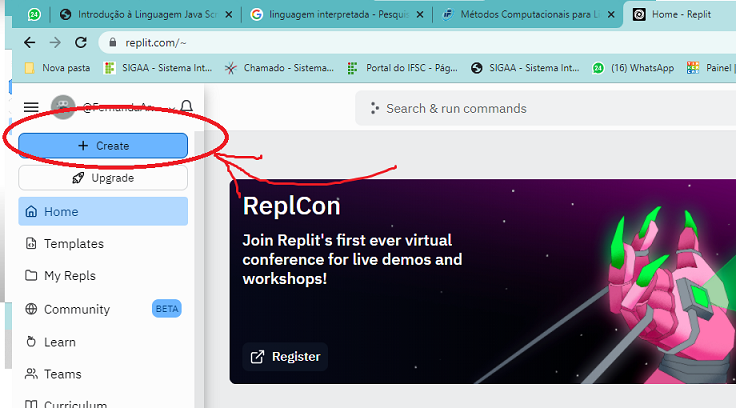Reload the page with the refresh icon
Screen dimensions: 736x408
tap(80, 43)
